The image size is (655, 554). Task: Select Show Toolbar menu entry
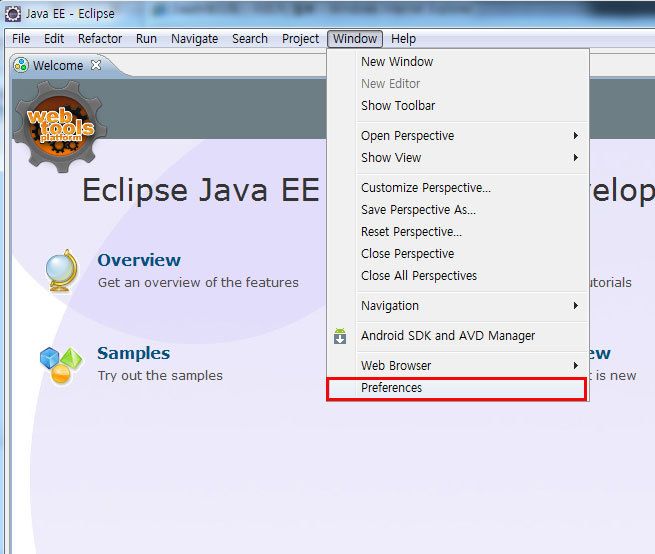(458, 106)
